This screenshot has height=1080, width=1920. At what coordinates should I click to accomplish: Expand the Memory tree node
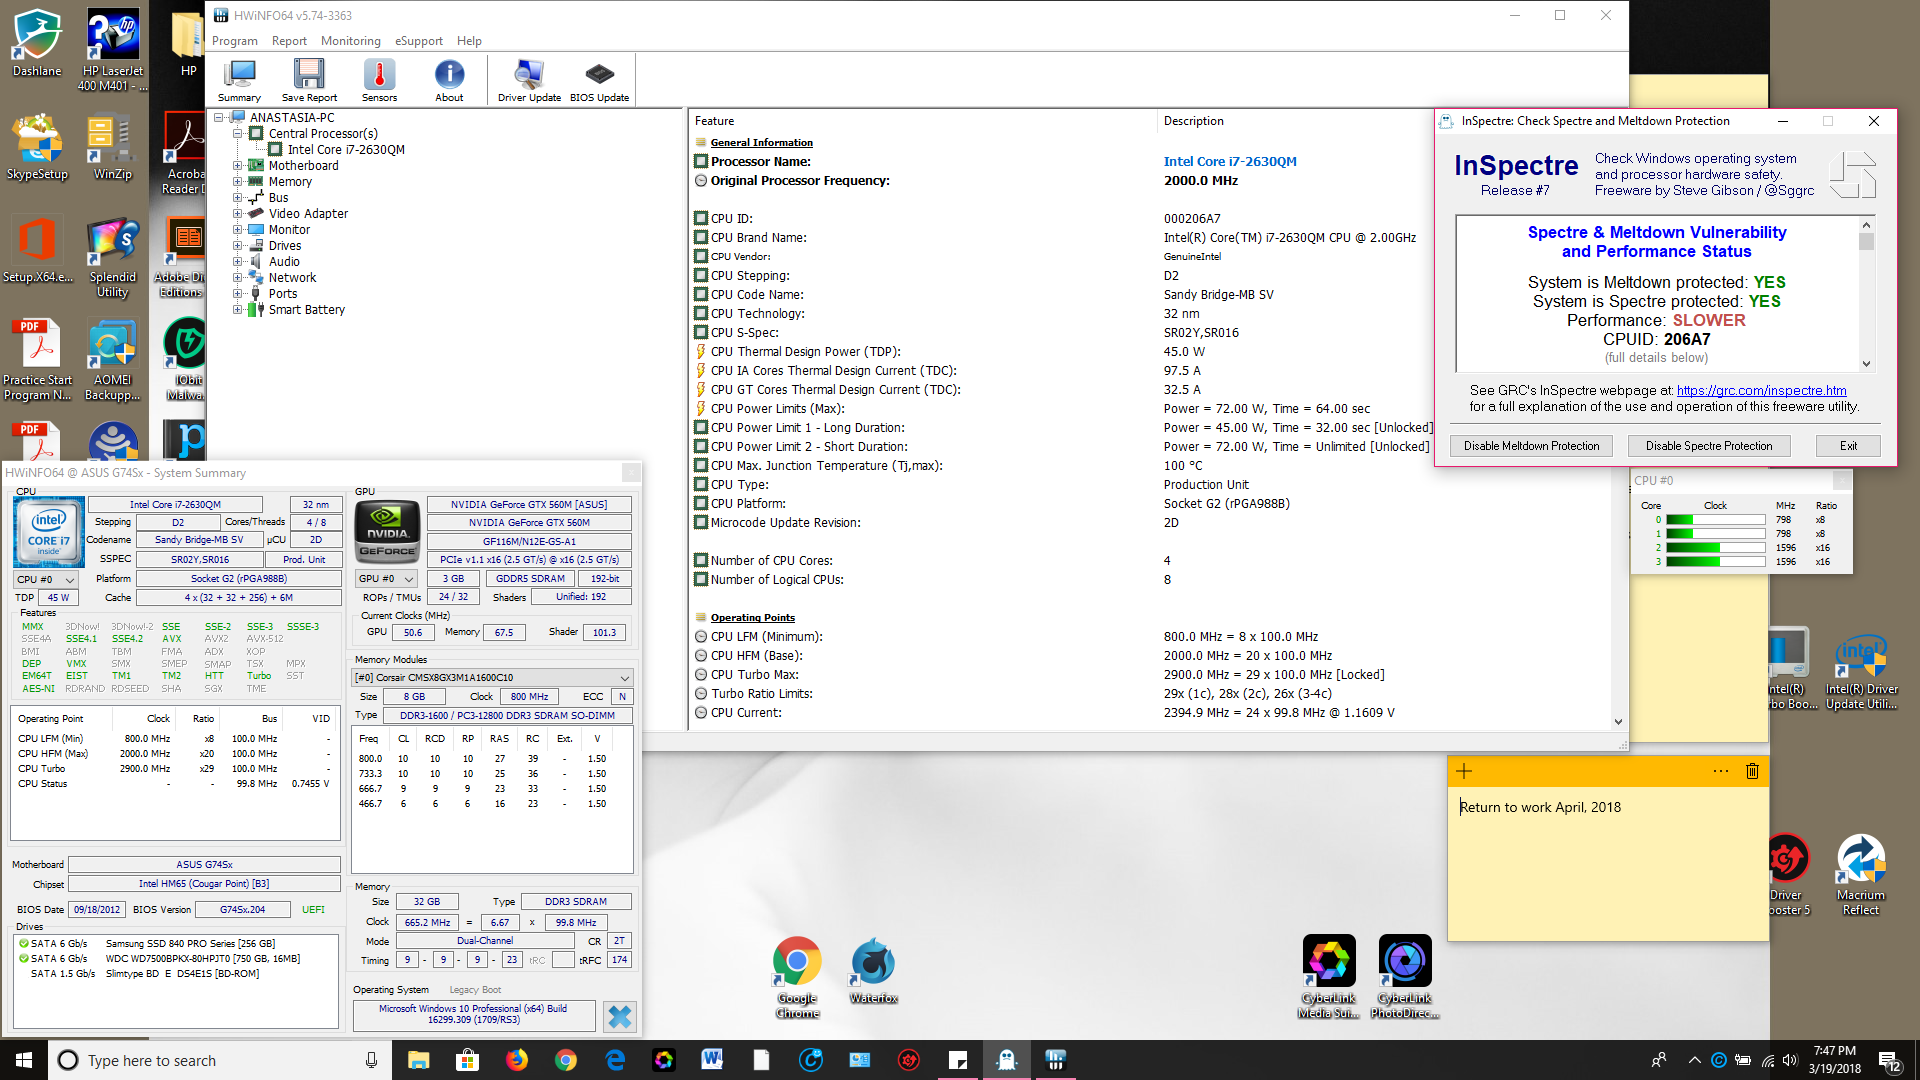coord(238,182)
